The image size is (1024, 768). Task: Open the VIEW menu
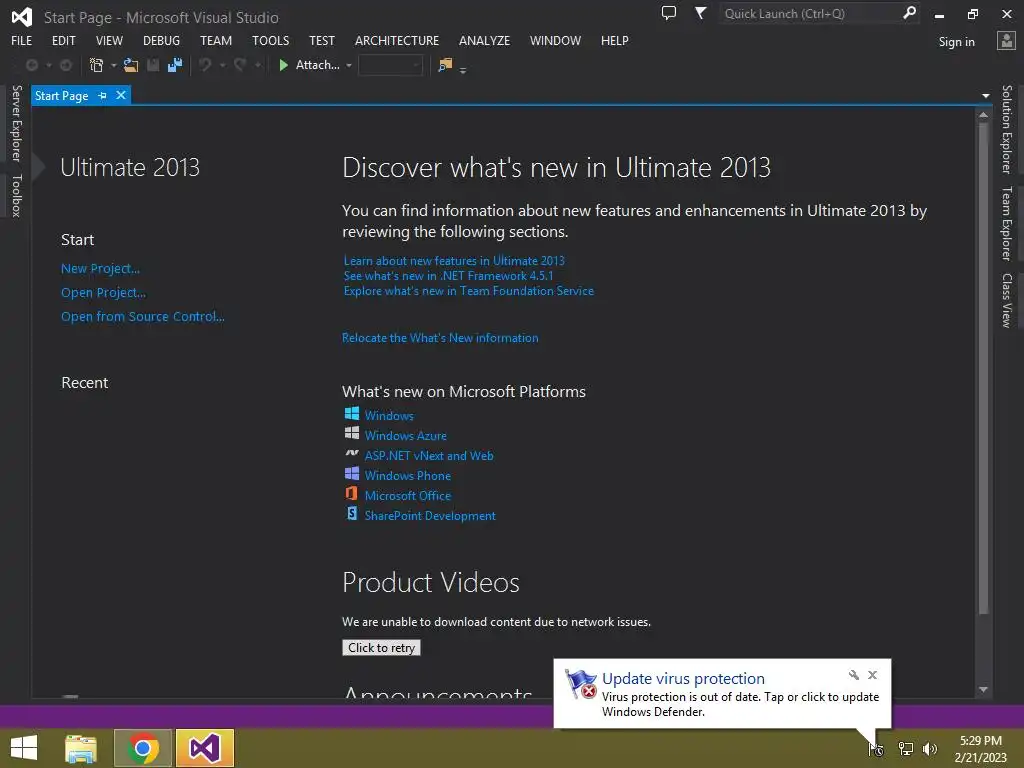109,40
